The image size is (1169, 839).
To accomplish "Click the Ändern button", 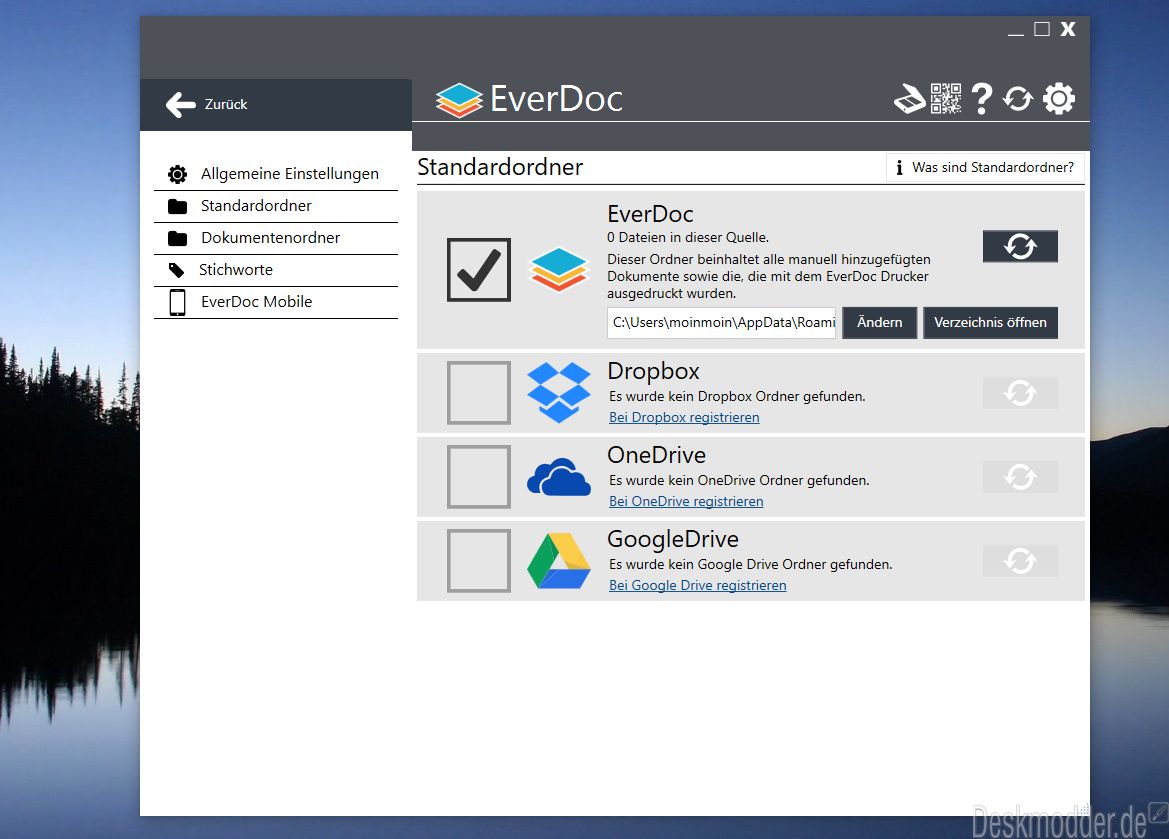I will (879, 322).
